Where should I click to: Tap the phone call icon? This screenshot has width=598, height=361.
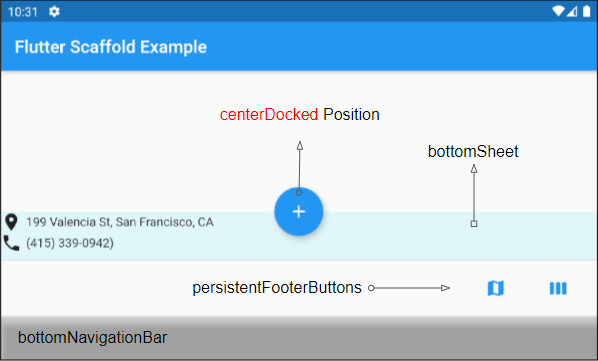(11, 243)
